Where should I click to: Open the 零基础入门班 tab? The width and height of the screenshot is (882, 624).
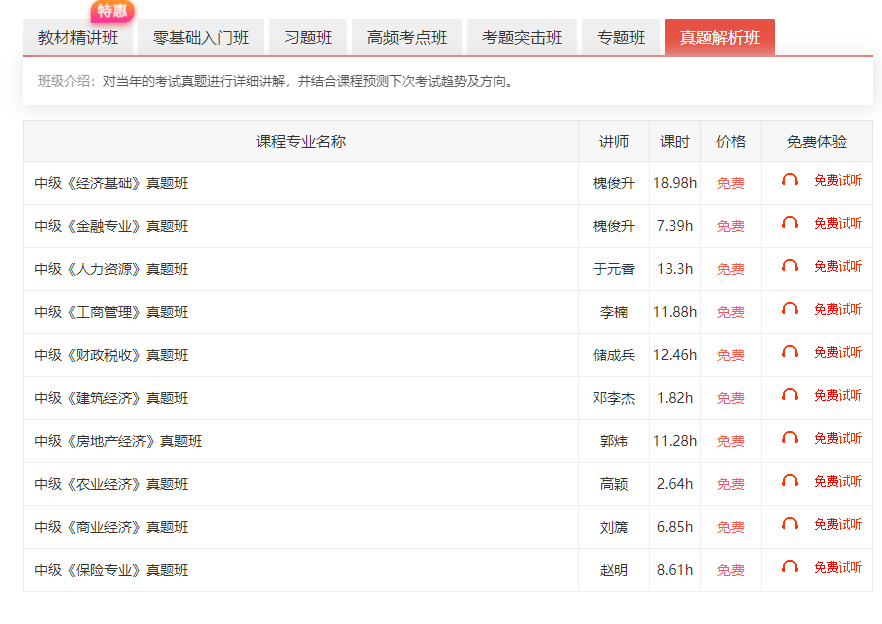click(201, 38)
